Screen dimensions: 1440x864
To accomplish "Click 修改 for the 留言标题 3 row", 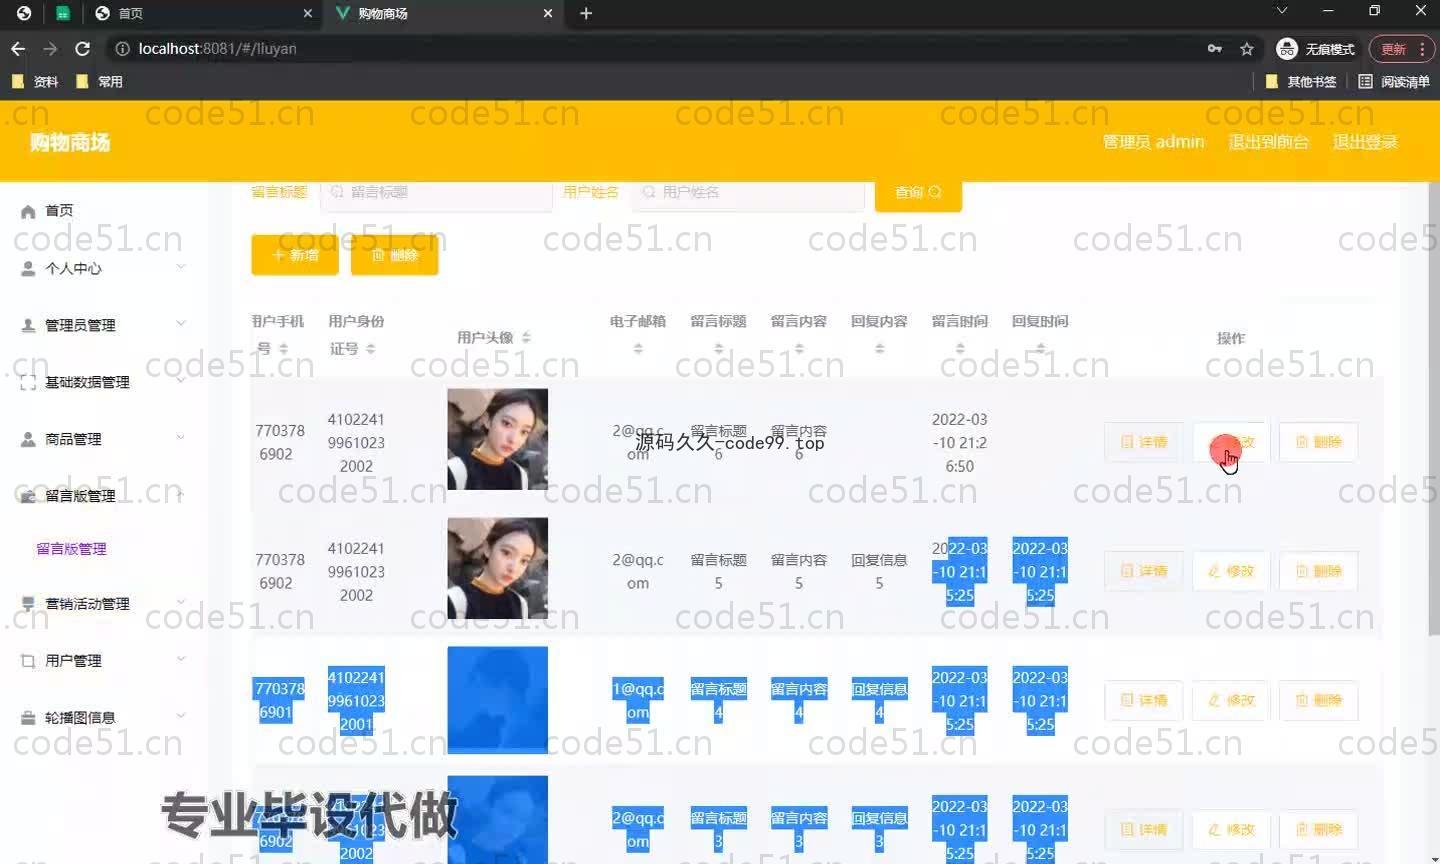I will (x=1231, y=829).
